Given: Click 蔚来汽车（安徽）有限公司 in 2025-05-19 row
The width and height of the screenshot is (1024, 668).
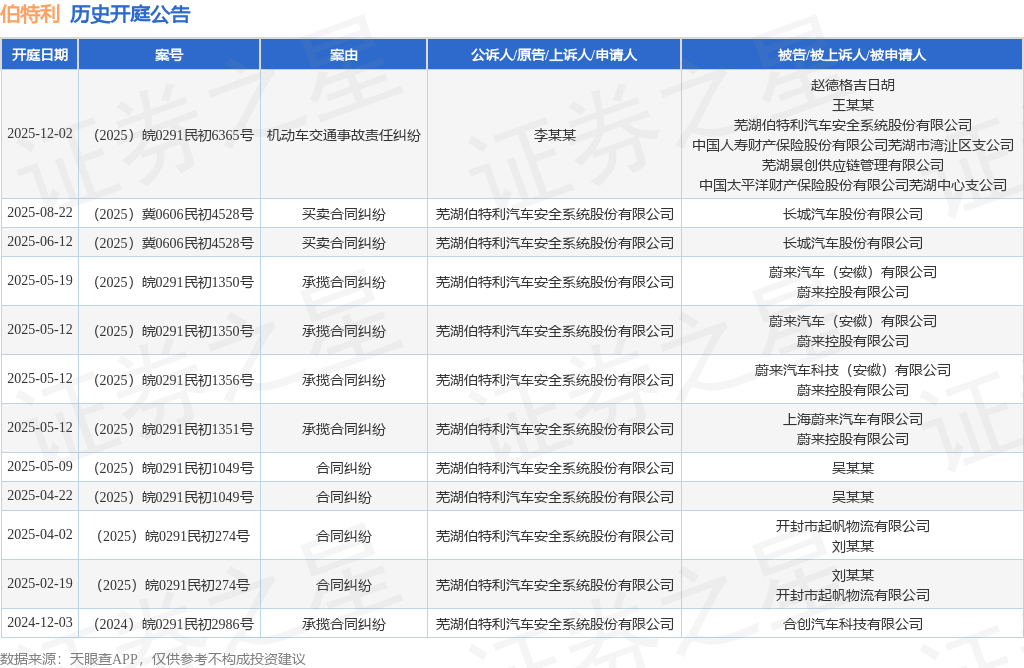Looking at the screenshot, I should (852, 272).
